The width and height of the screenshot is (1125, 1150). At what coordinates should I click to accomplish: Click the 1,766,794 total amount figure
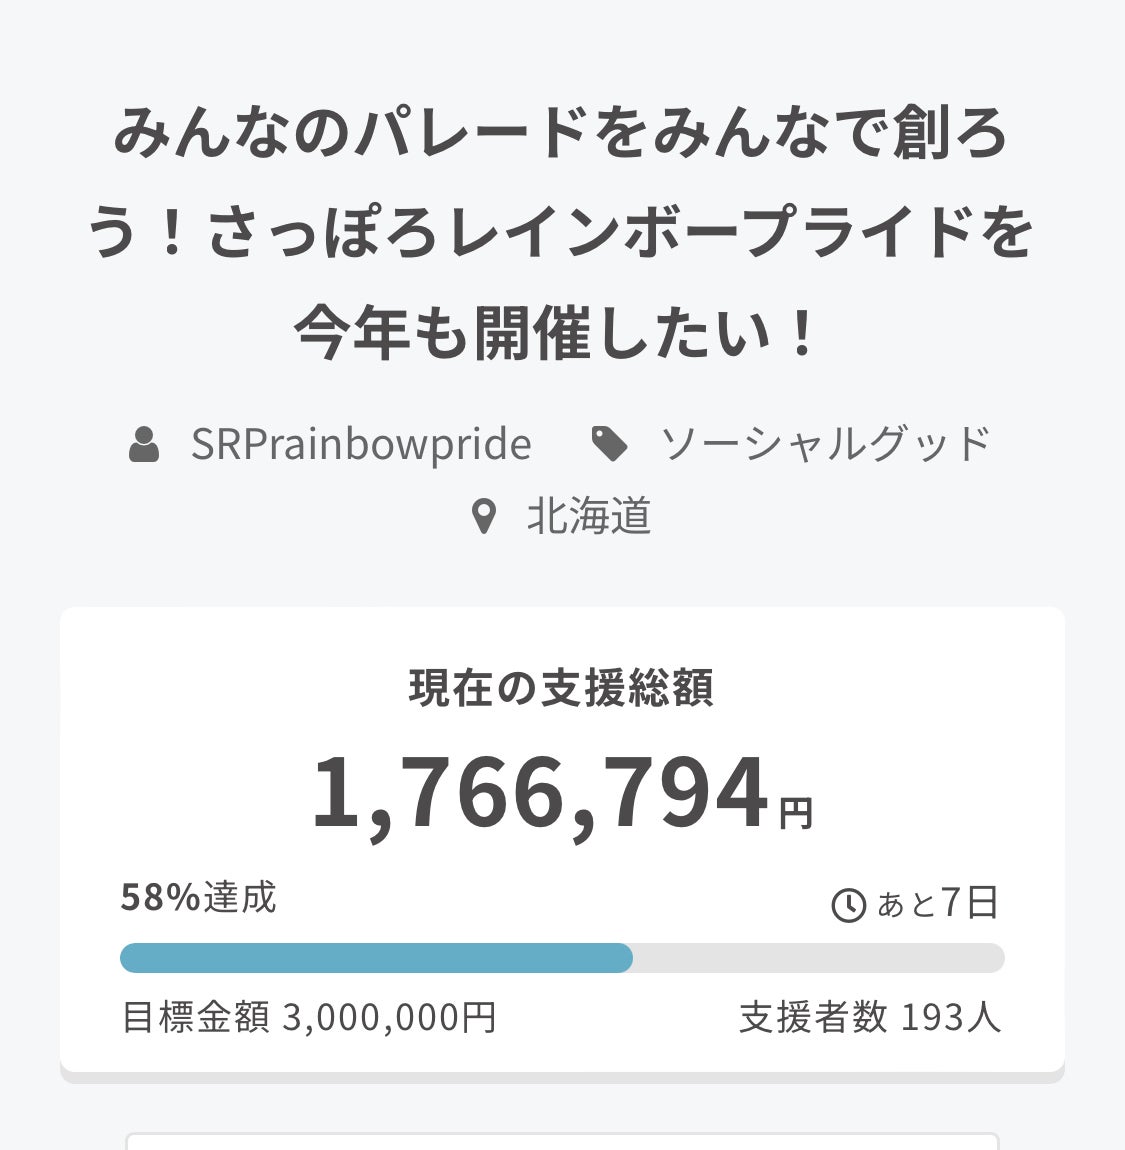coord(541,794)
